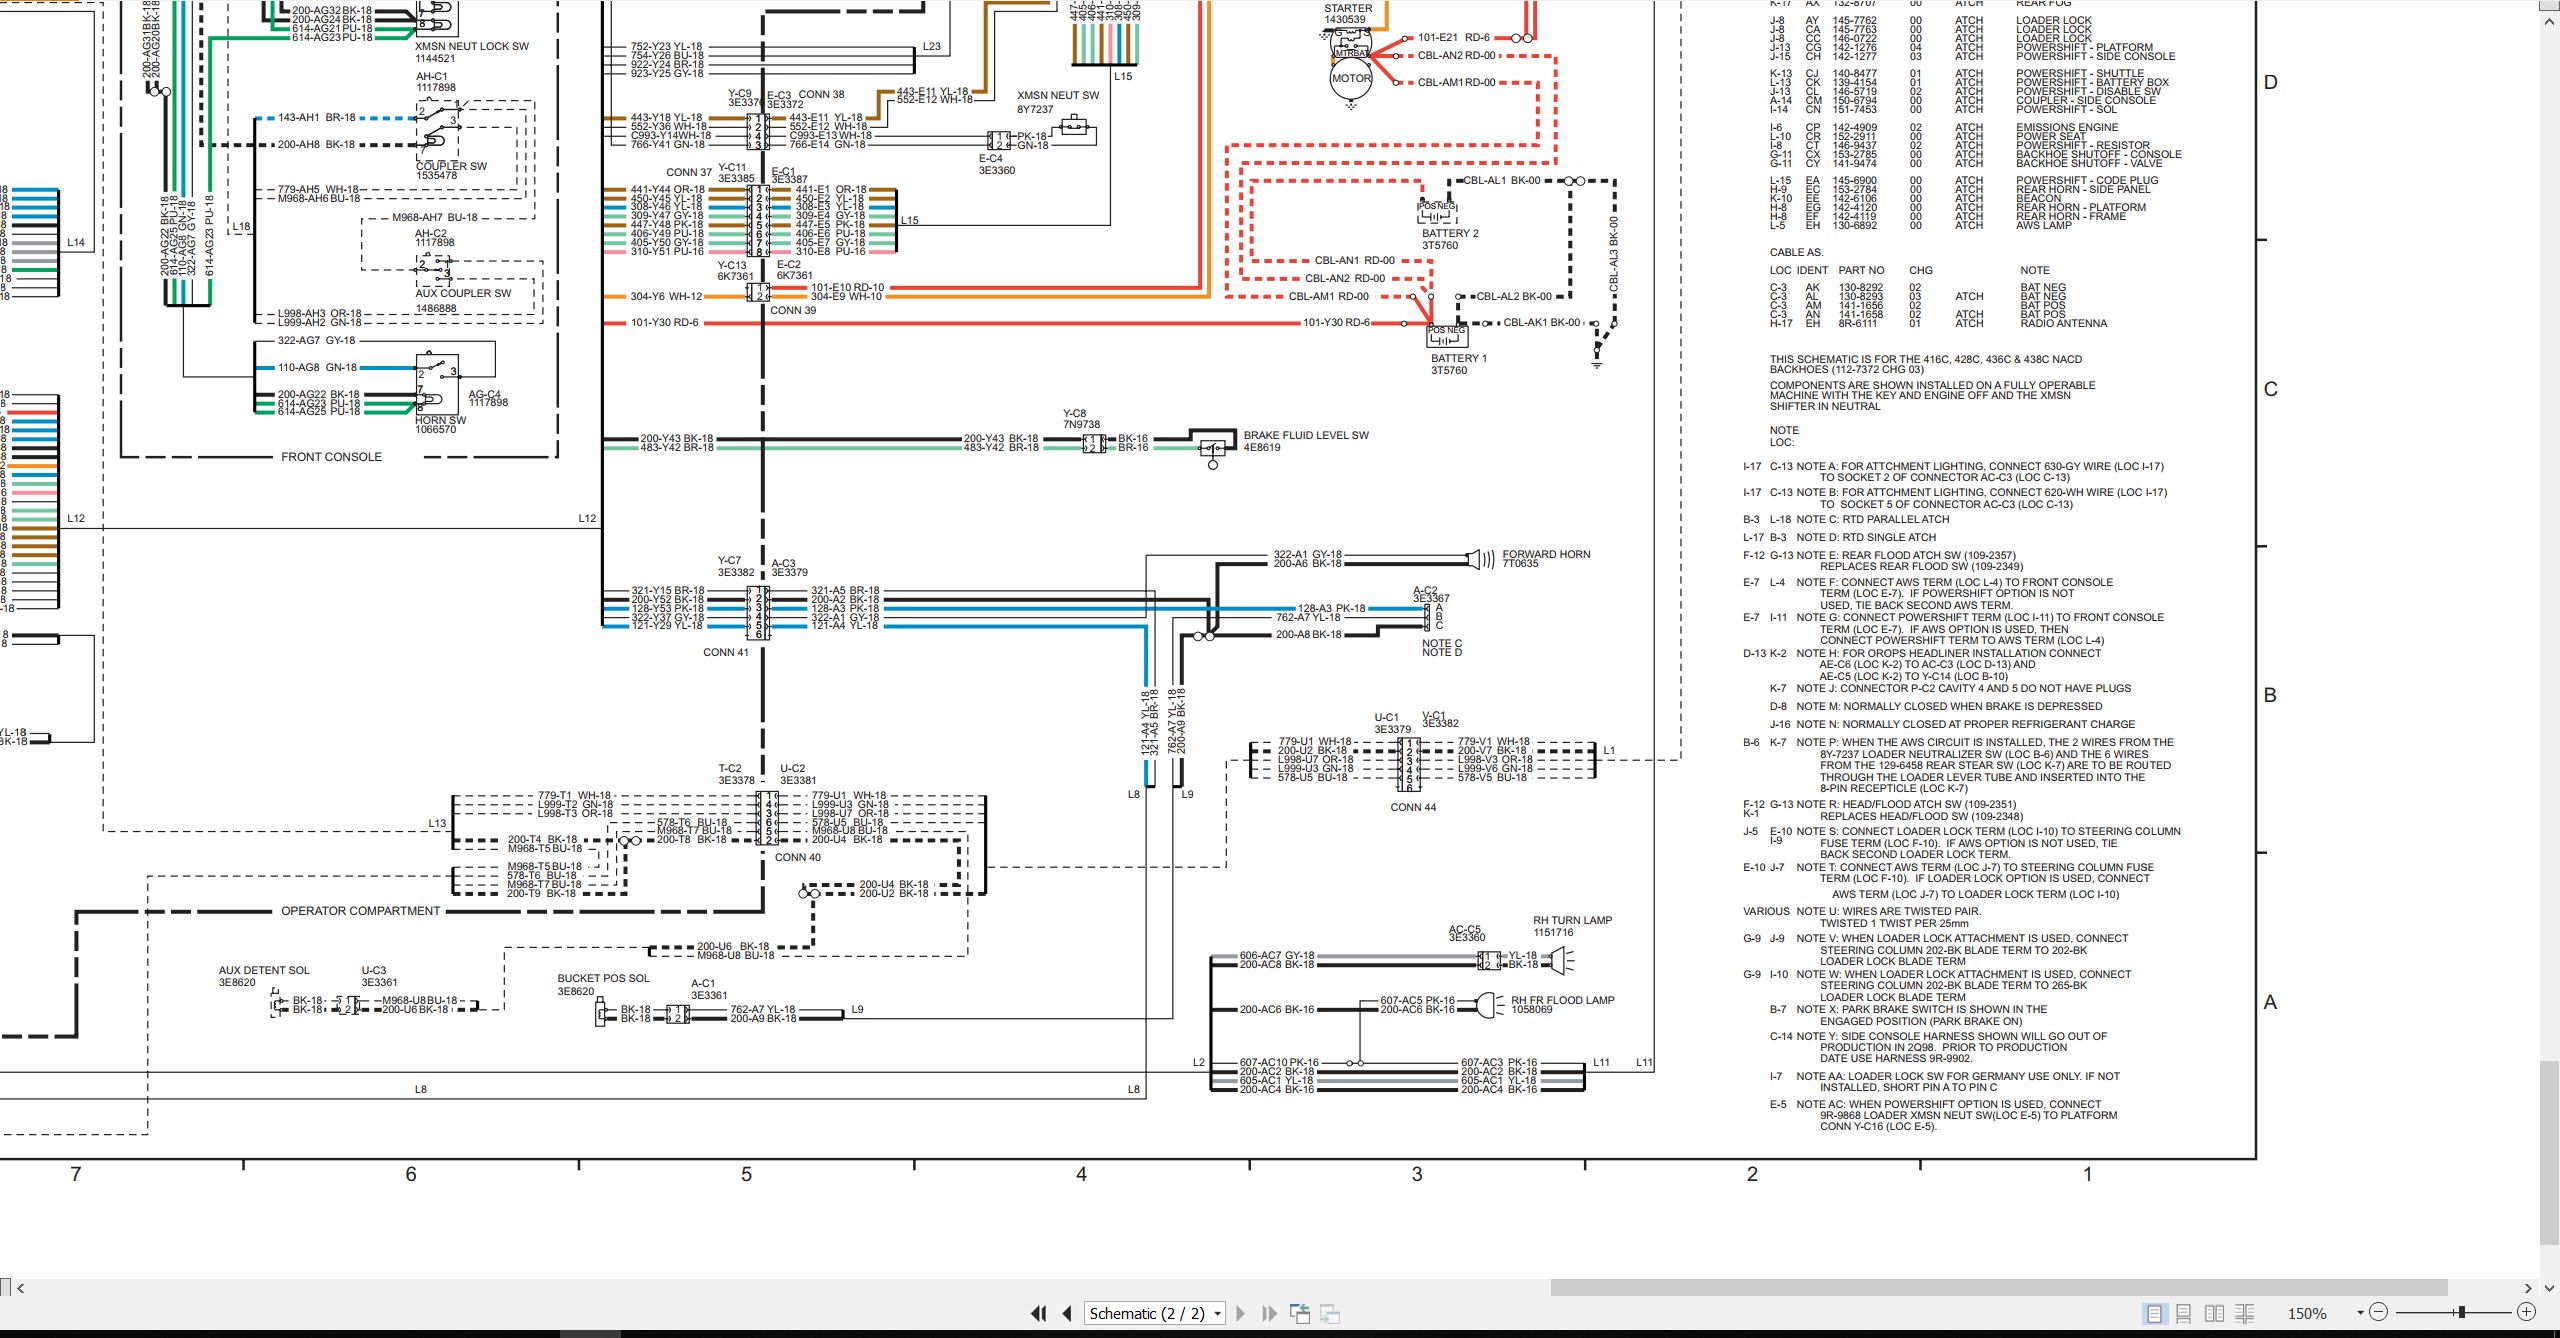Click the BUCKET POS SOL label
The height and width of the screenshot is (1338, 2560).
603,978
